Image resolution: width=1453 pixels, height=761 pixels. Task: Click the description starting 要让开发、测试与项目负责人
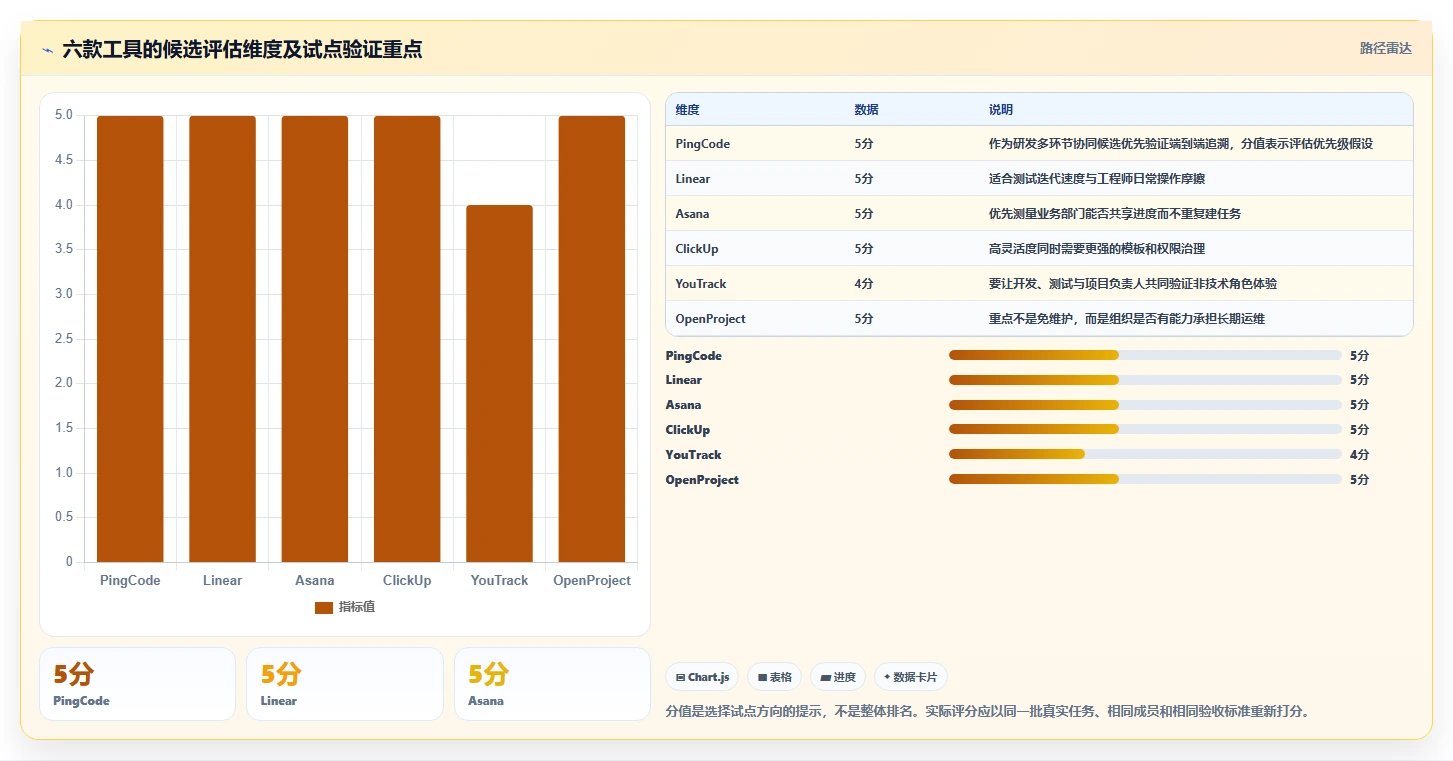[x=1133, y=284]
